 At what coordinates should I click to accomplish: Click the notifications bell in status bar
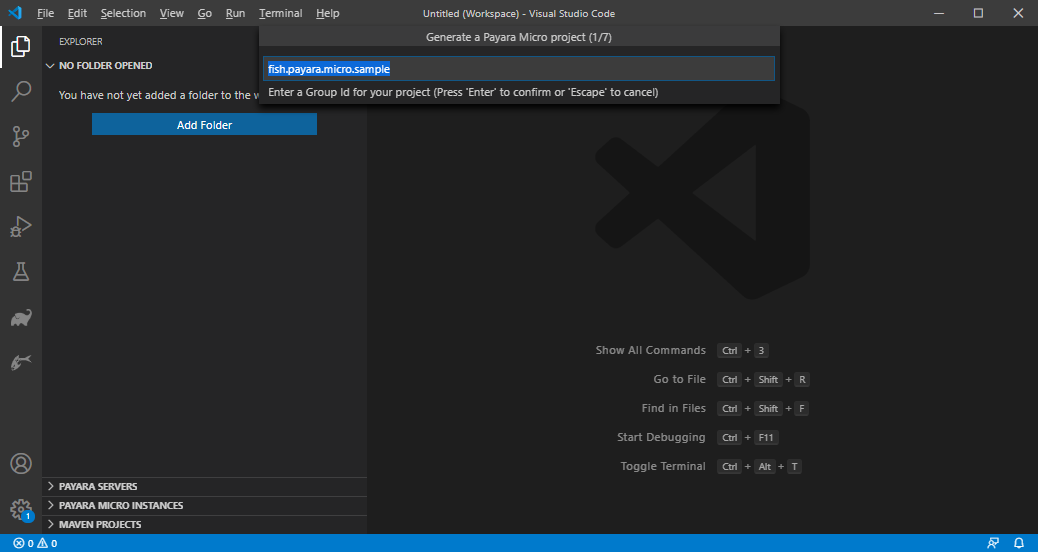coord(1019,543)
